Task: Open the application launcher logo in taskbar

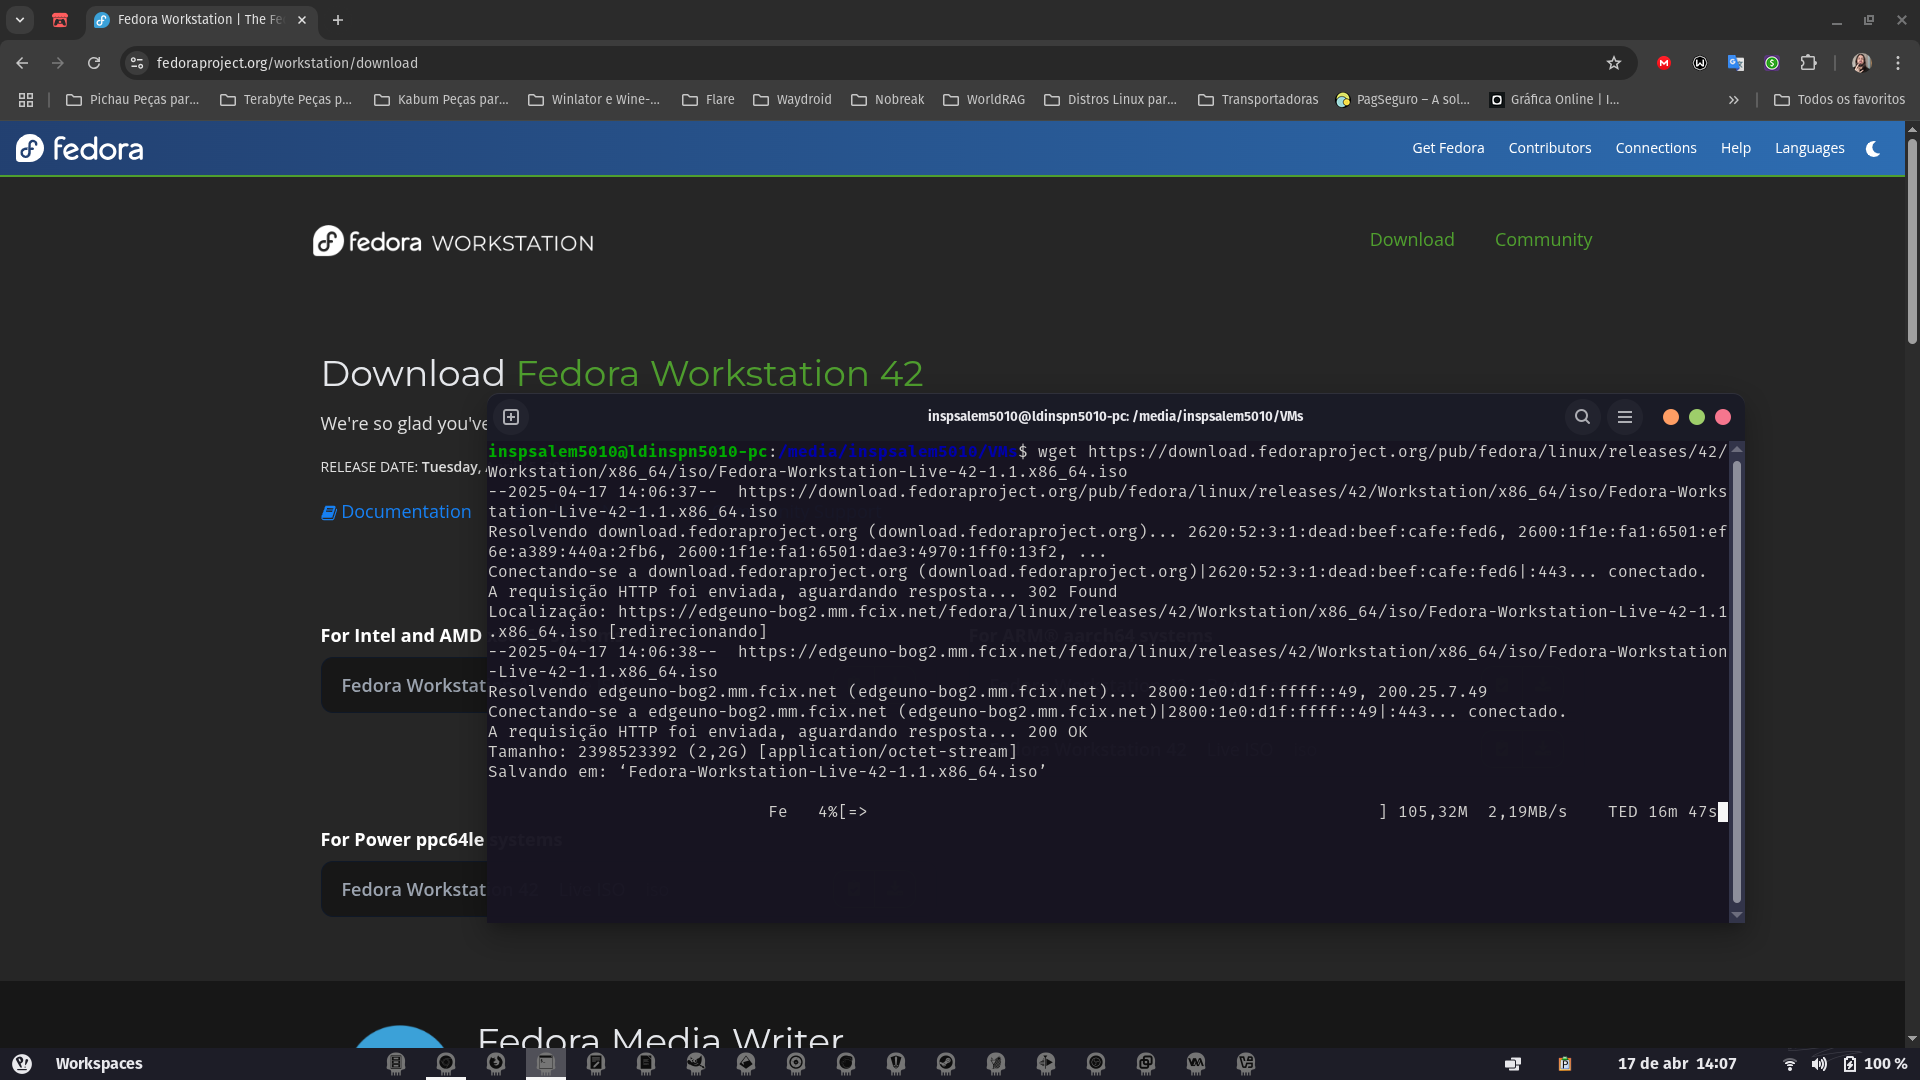Action: (x=22, y=1064)
